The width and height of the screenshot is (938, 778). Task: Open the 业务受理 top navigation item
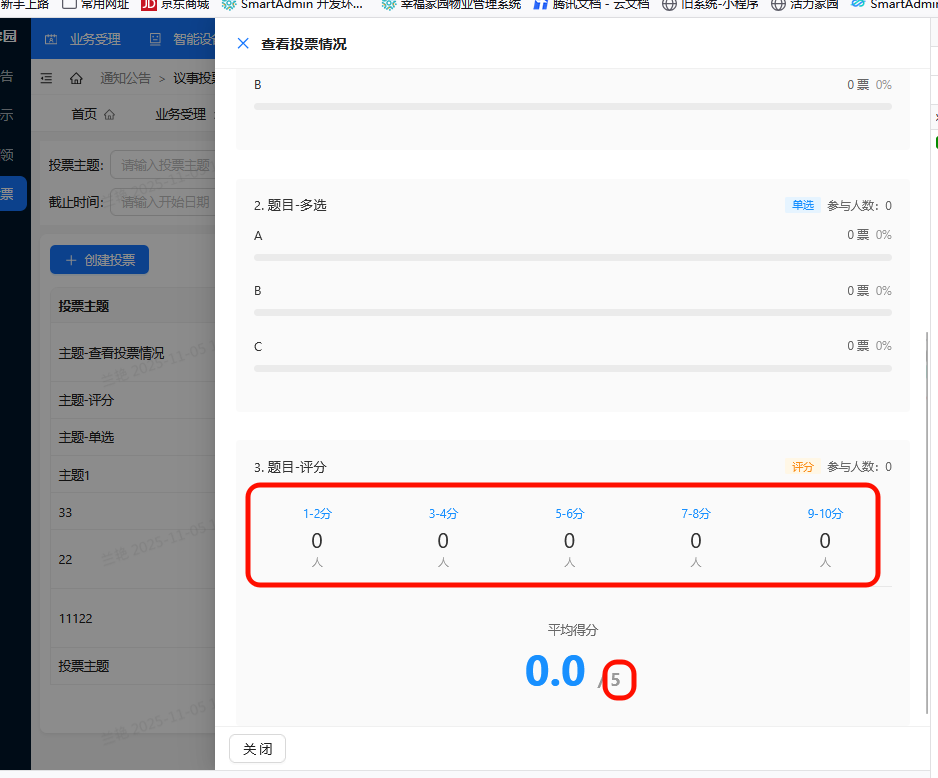84,40
